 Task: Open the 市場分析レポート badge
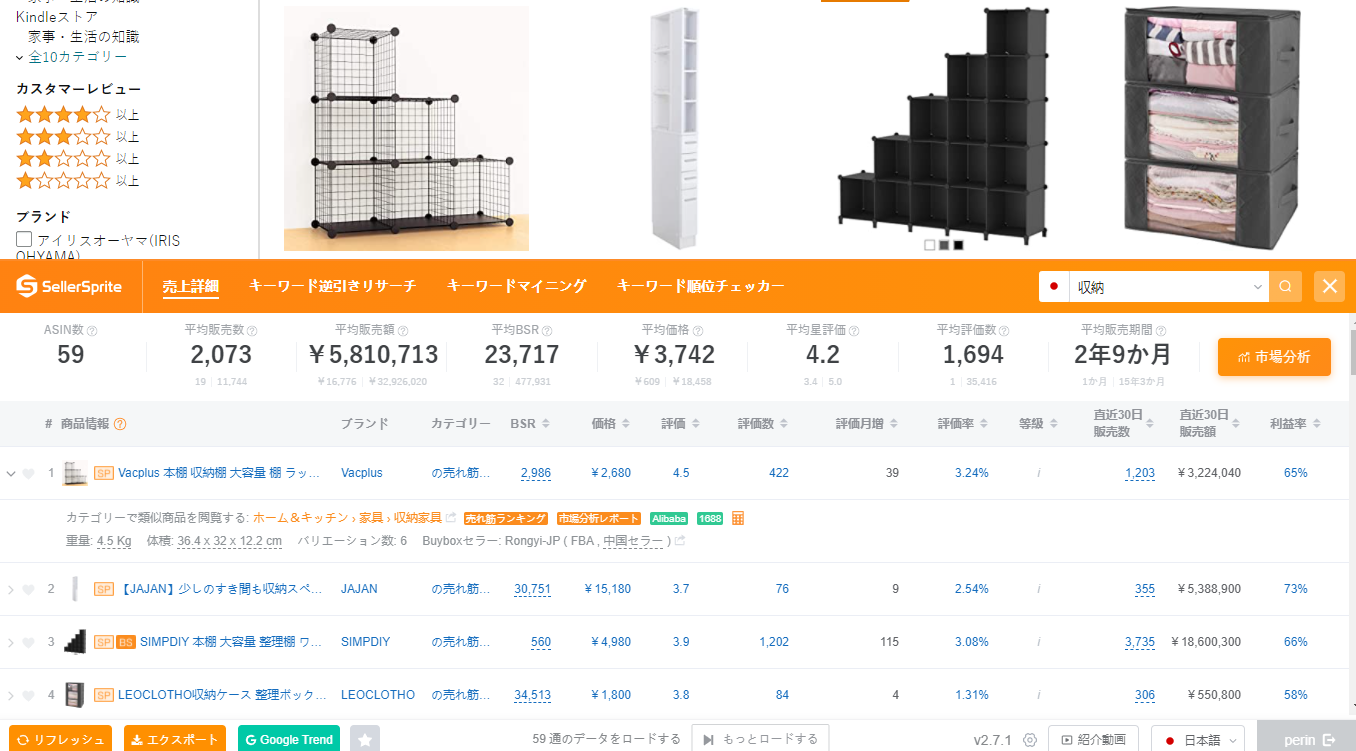tap(599, 518)
